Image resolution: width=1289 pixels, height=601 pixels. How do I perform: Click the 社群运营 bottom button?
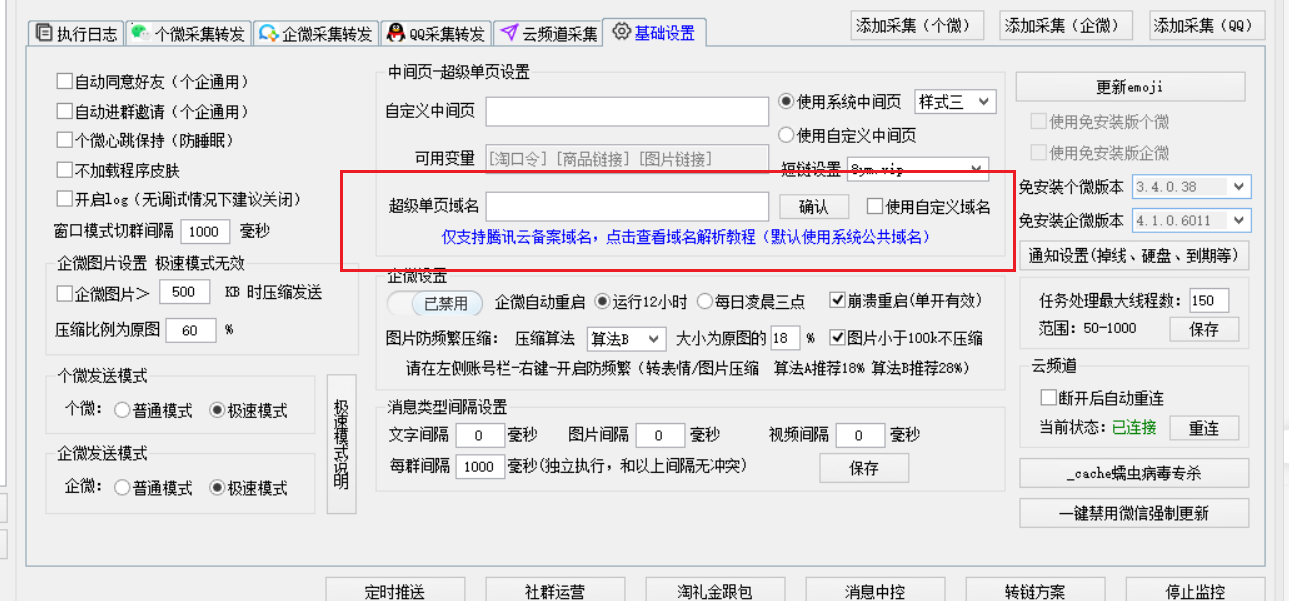[x=555, y=591]
